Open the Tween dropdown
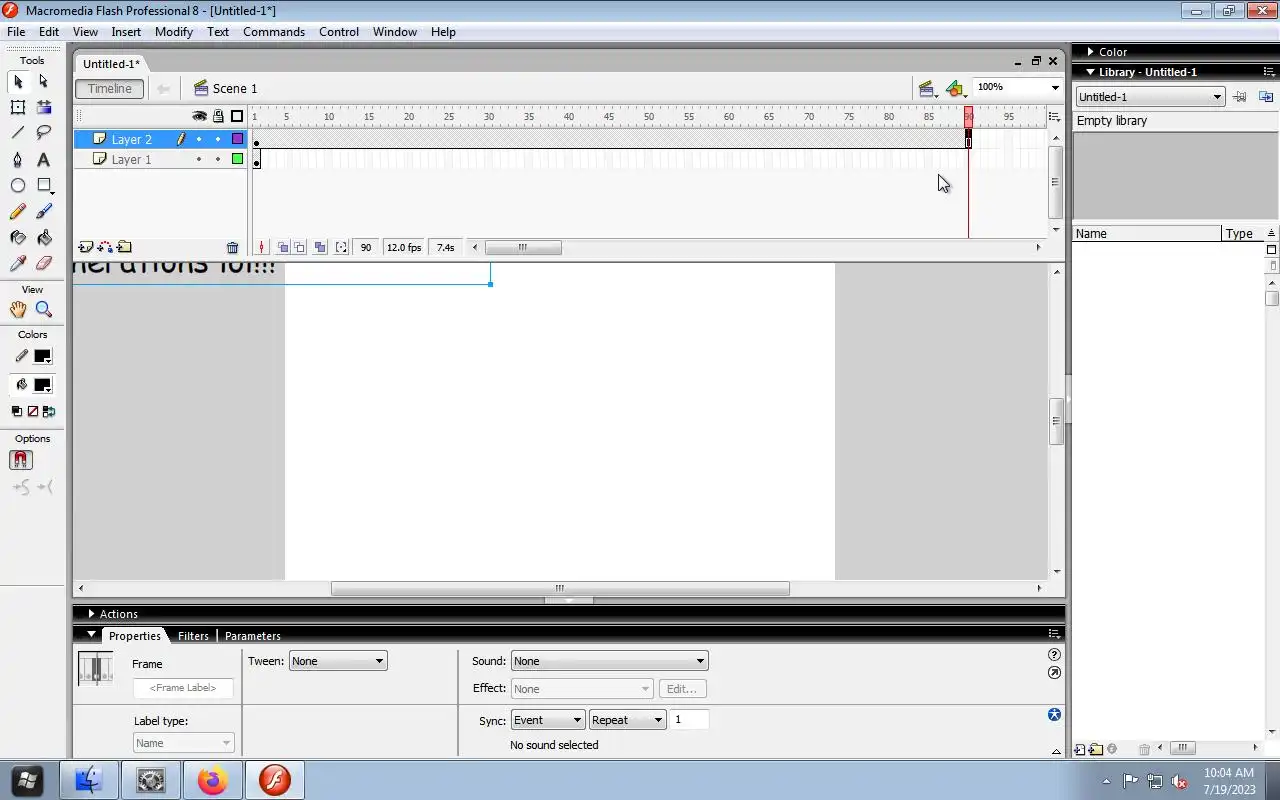The width and height of the screenshot is (1280, 800). pos(338,661)
